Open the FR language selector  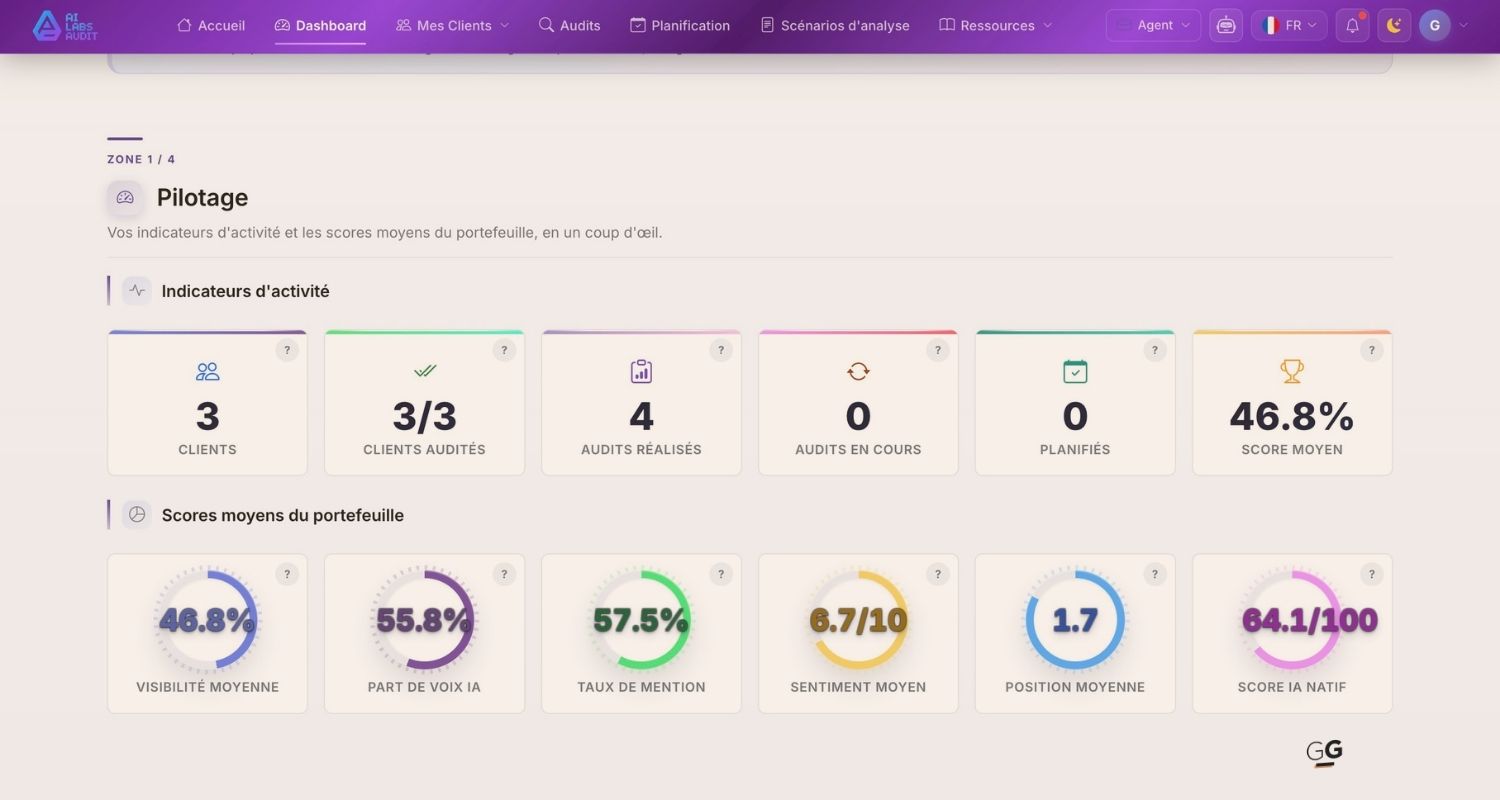click(1289, 25)
